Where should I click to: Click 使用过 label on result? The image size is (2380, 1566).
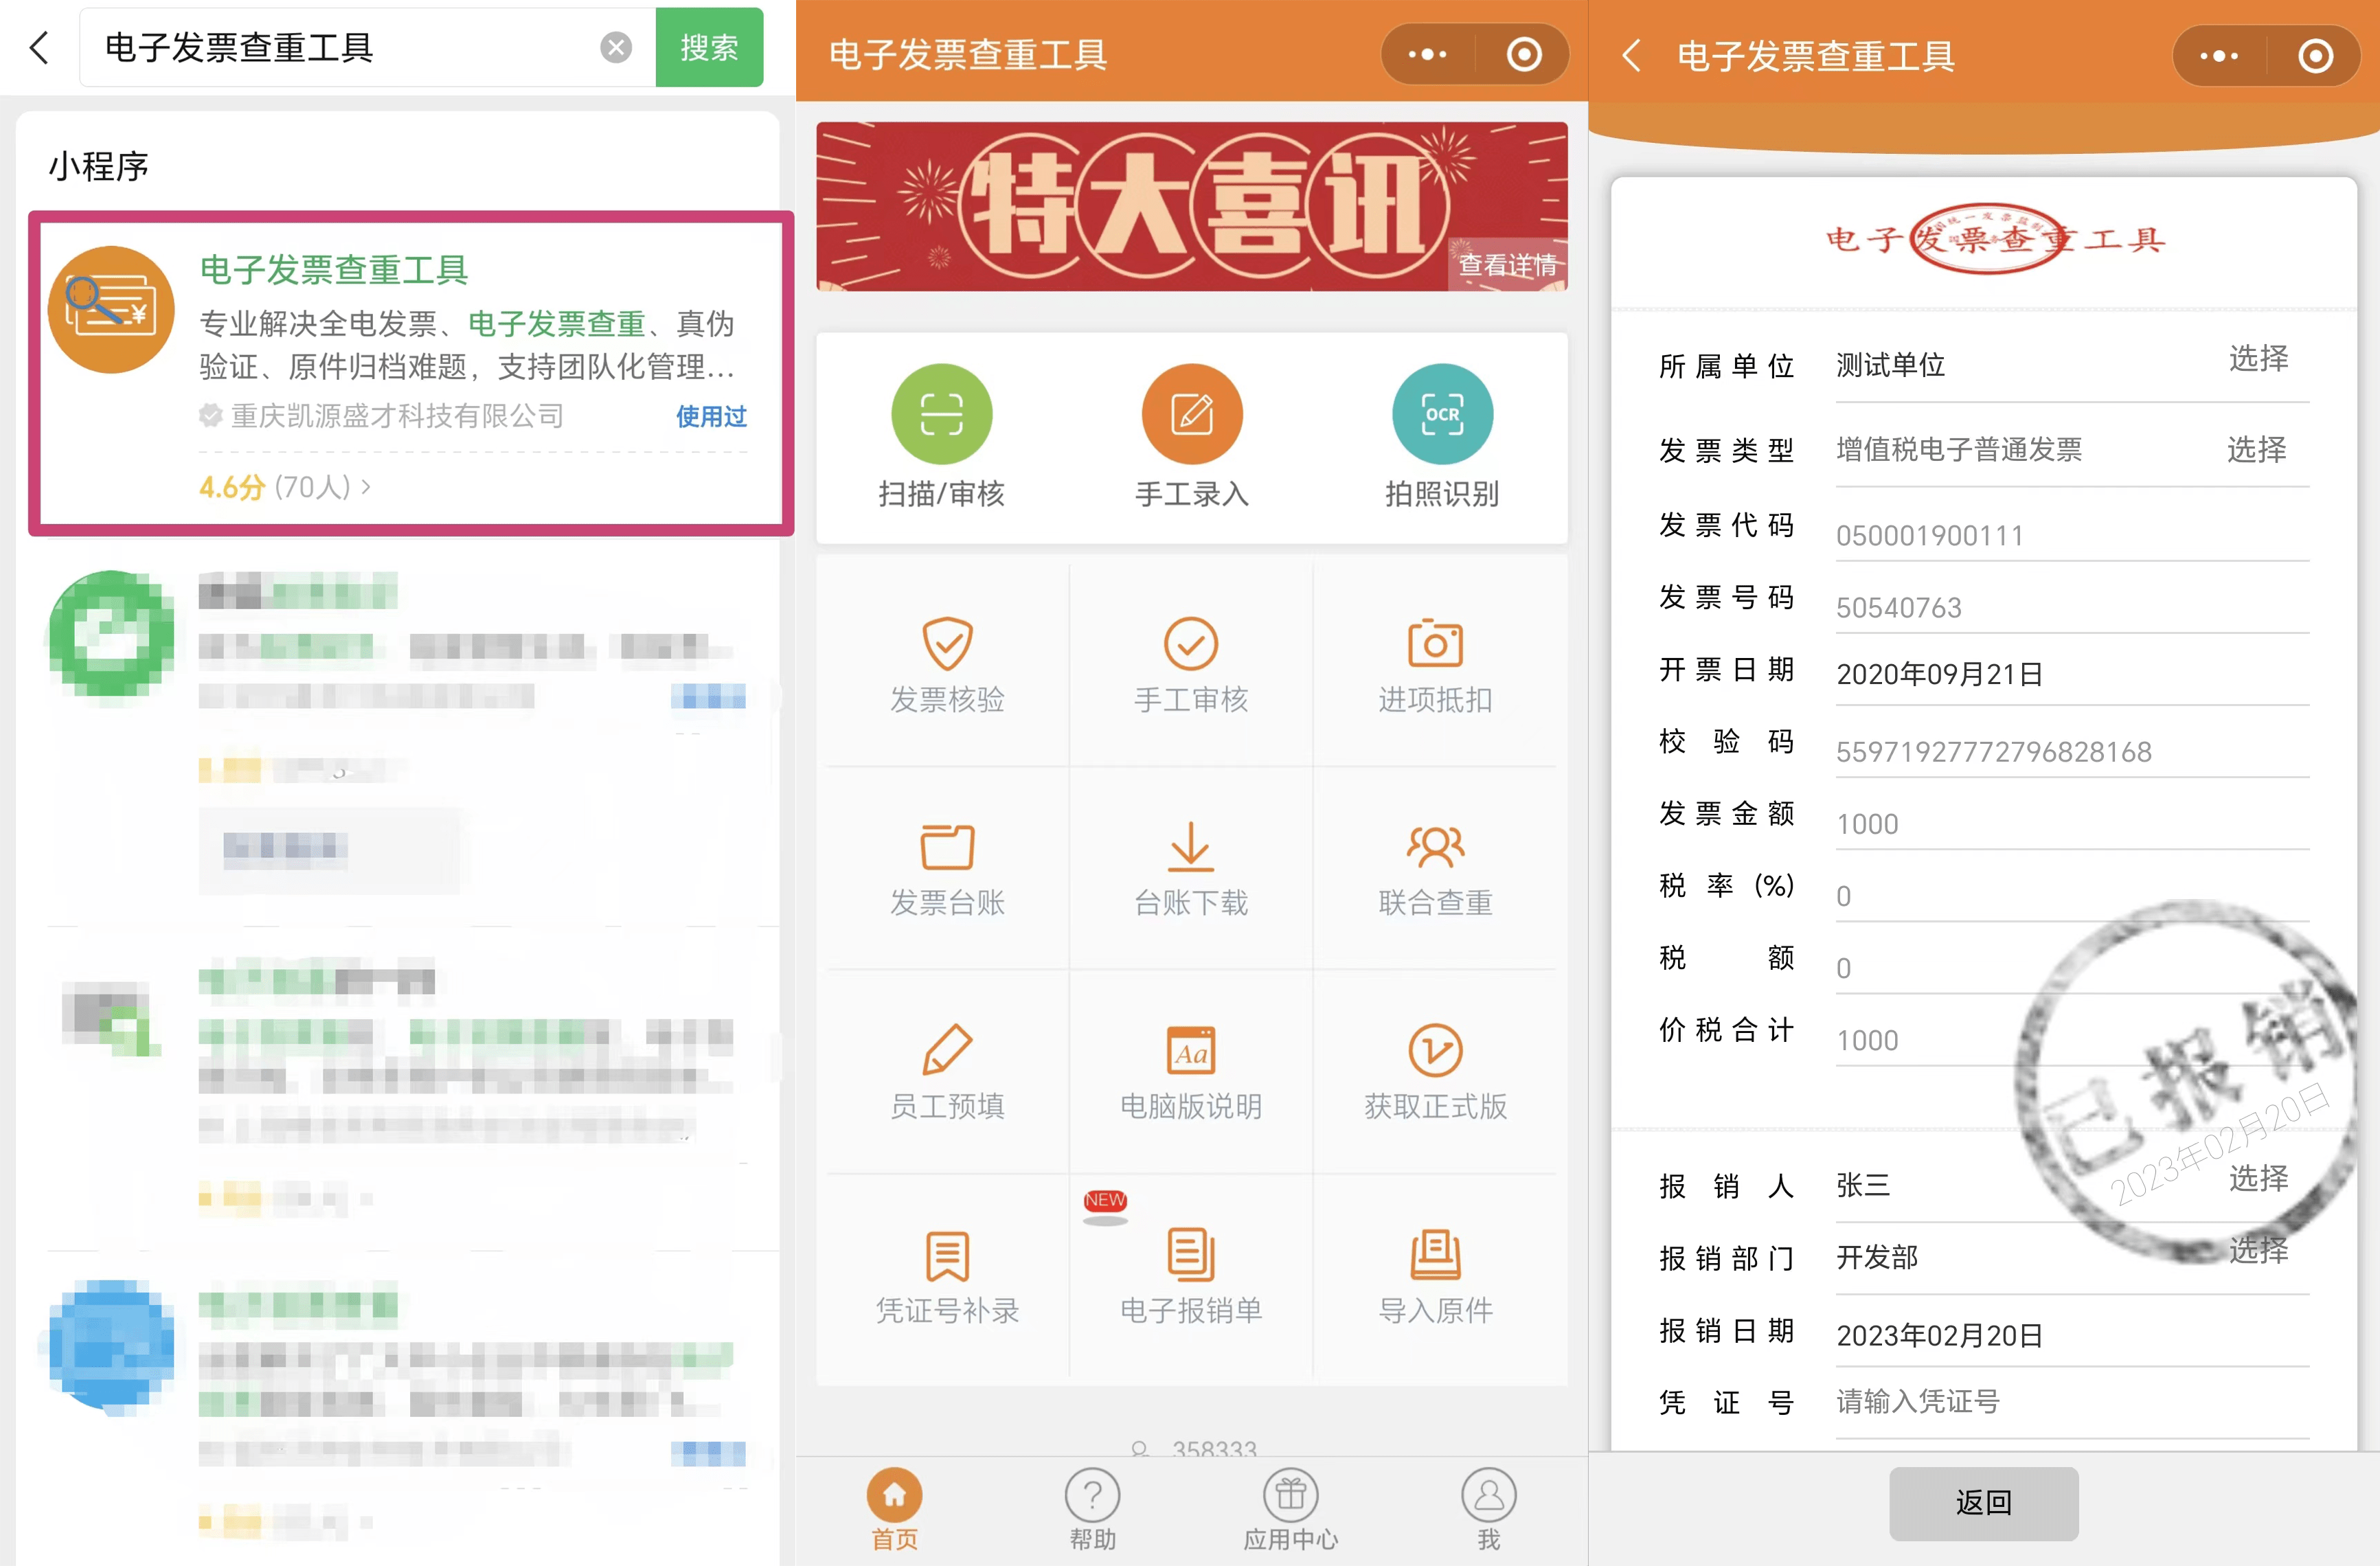(x=711, y=416)
